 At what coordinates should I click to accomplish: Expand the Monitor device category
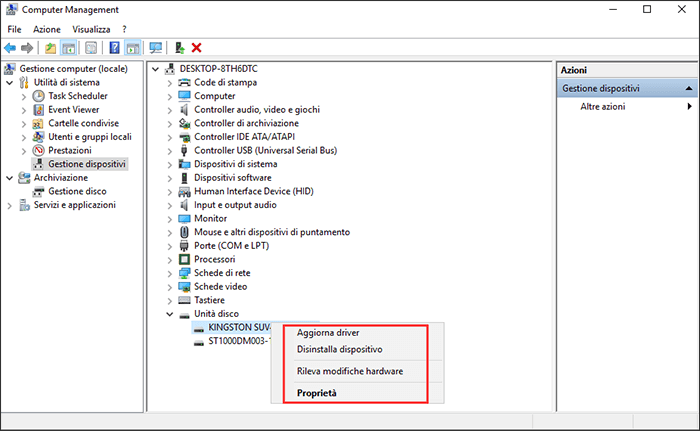pos(170,219)
